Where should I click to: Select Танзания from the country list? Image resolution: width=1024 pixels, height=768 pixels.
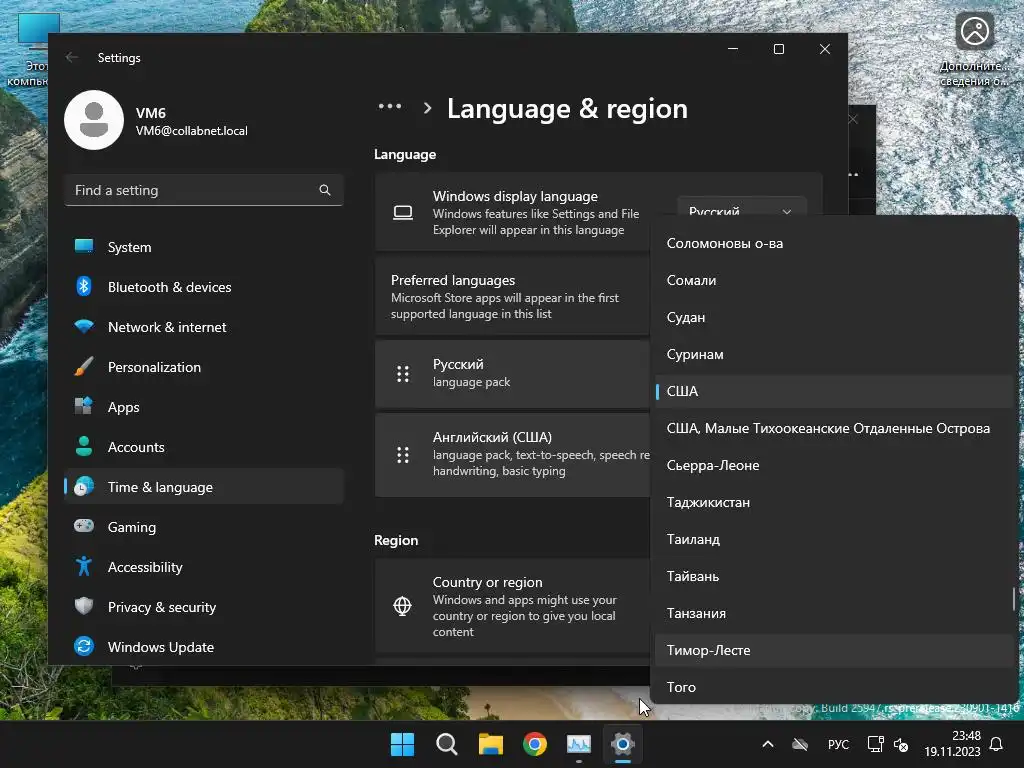pyautogui.click(x=834, y=613)
